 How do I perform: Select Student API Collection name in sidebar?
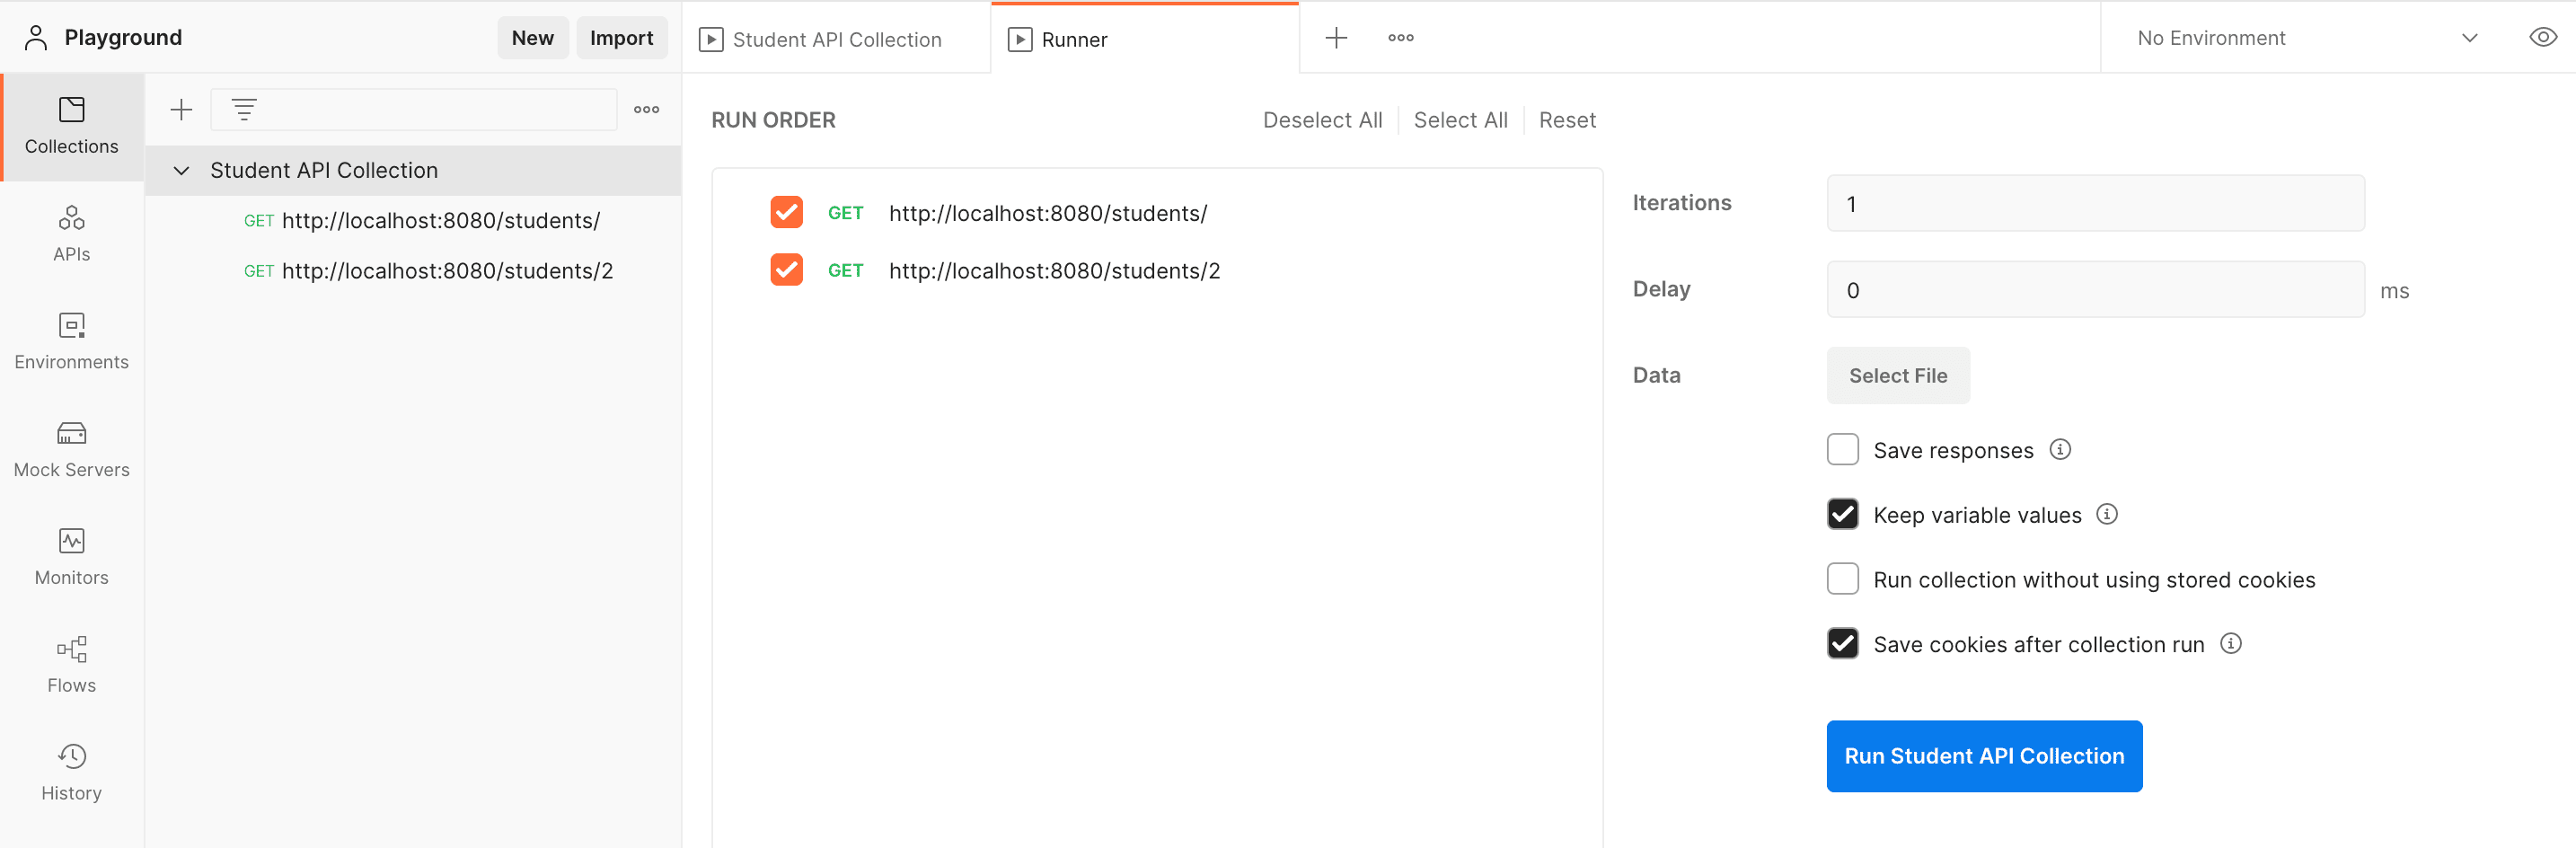324,170
